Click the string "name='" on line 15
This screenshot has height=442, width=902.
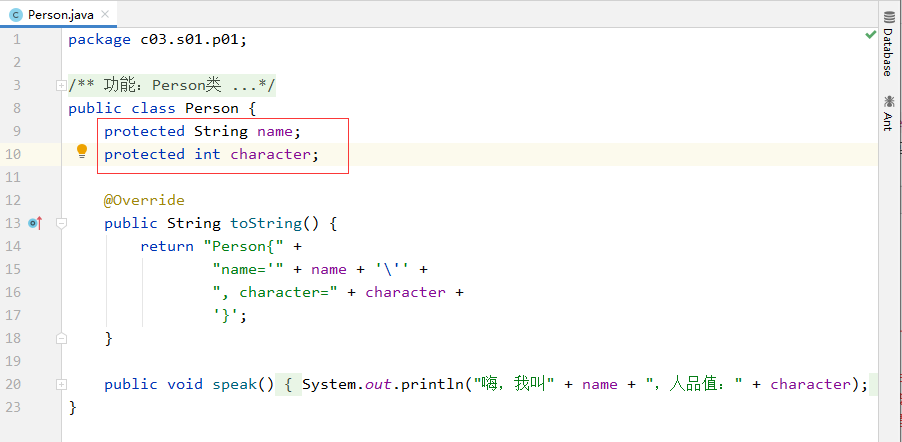point(249,269)
